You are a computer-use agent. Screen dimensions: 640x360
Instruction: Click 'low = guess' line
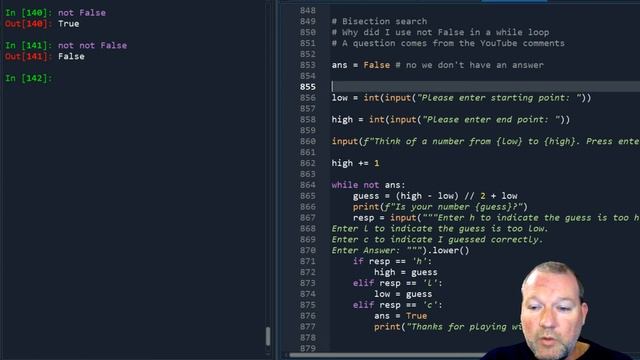click(x=403, y=294)
